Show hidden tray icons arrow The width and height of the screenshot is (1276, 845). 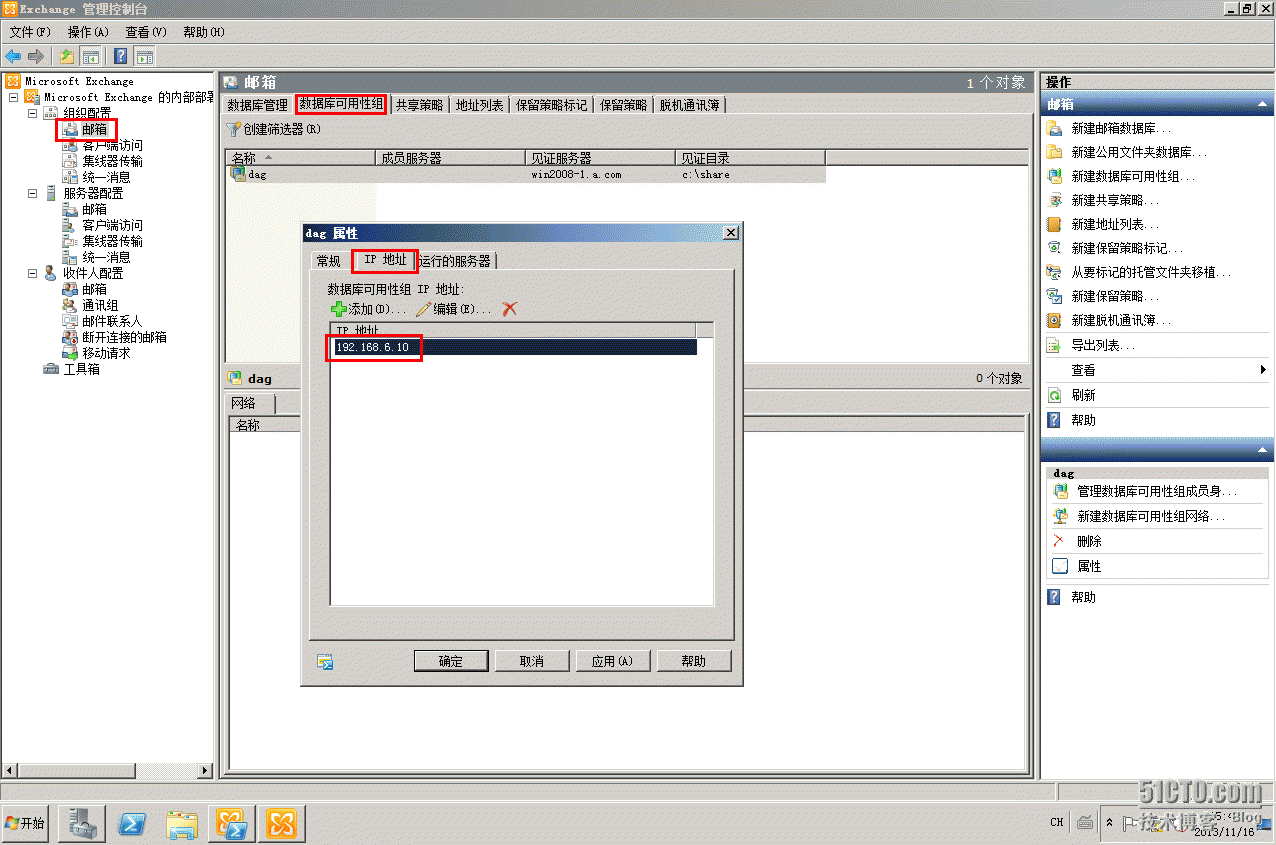pos(1109,822)
